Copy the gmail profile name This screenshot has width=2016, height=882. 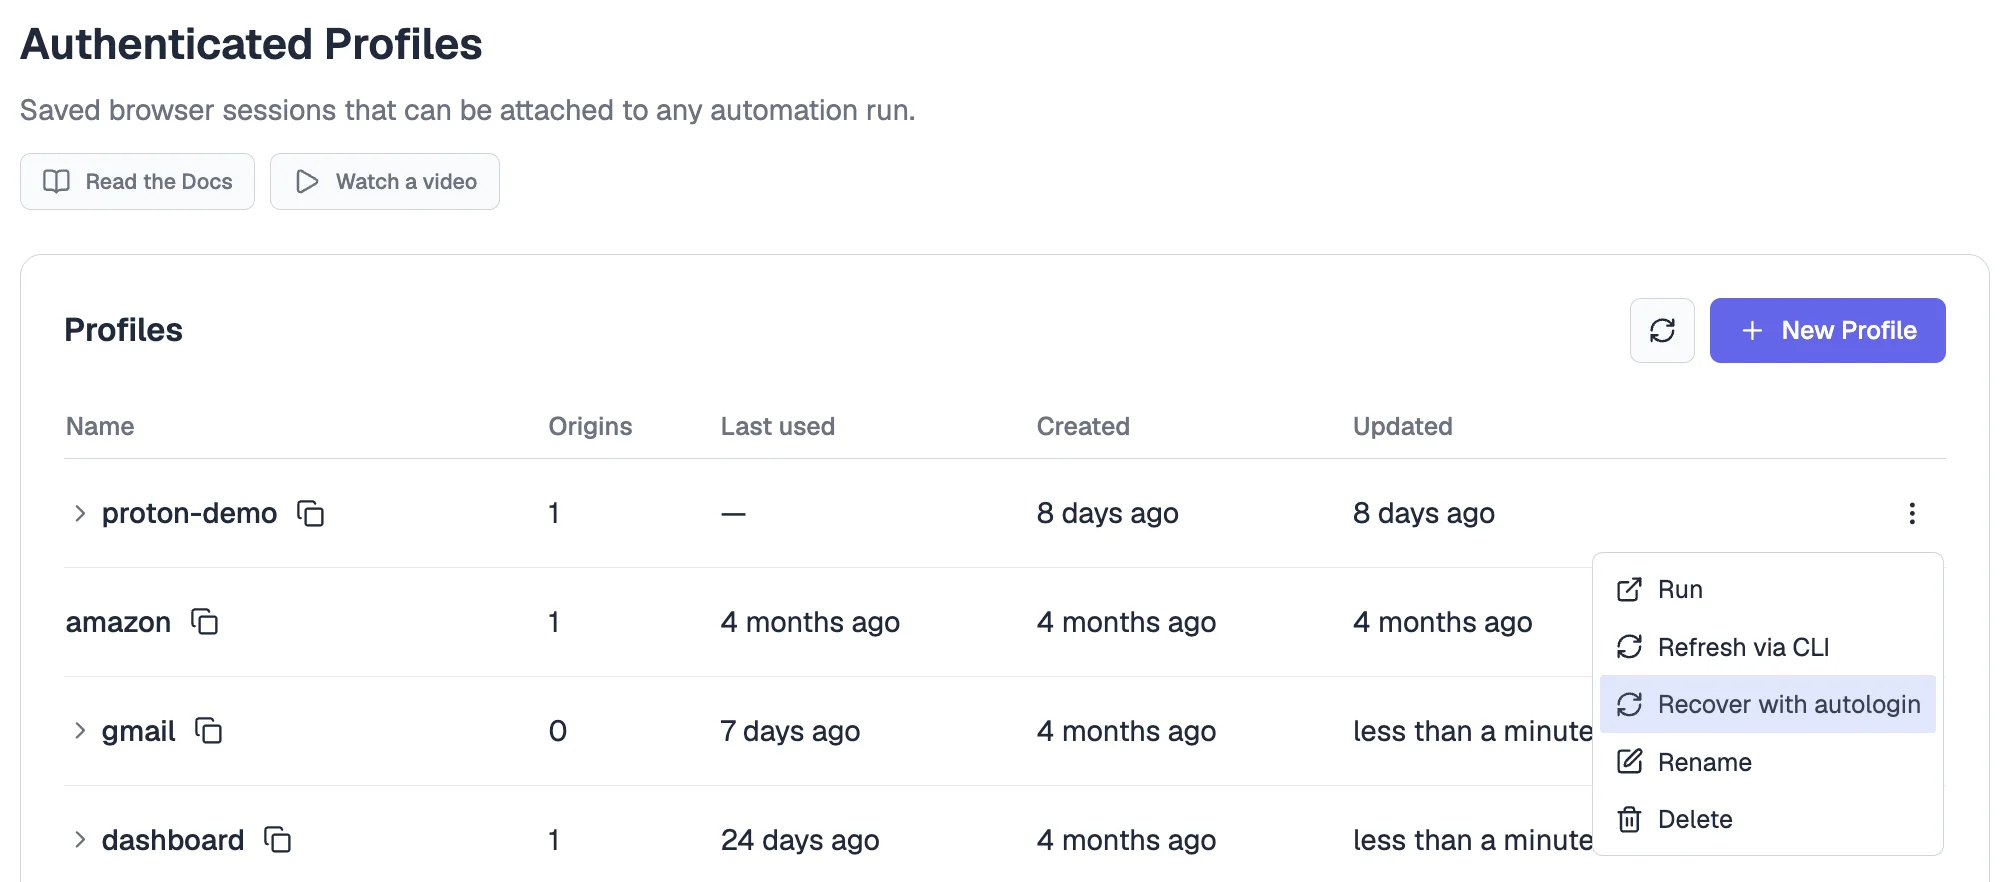[209, 731]
